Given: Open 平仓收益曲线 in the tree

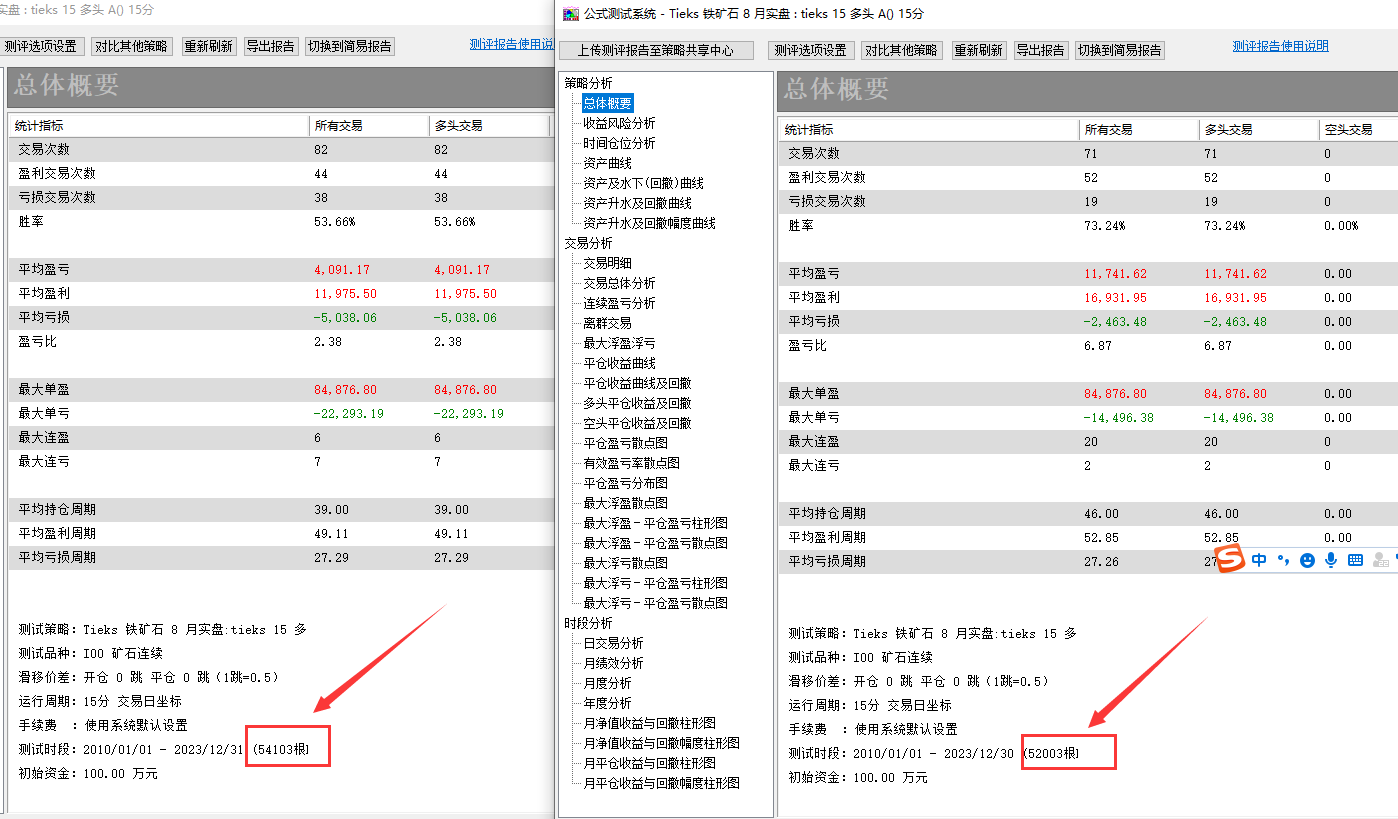Looking at the screenshot, I should click(x=620, y=363).
